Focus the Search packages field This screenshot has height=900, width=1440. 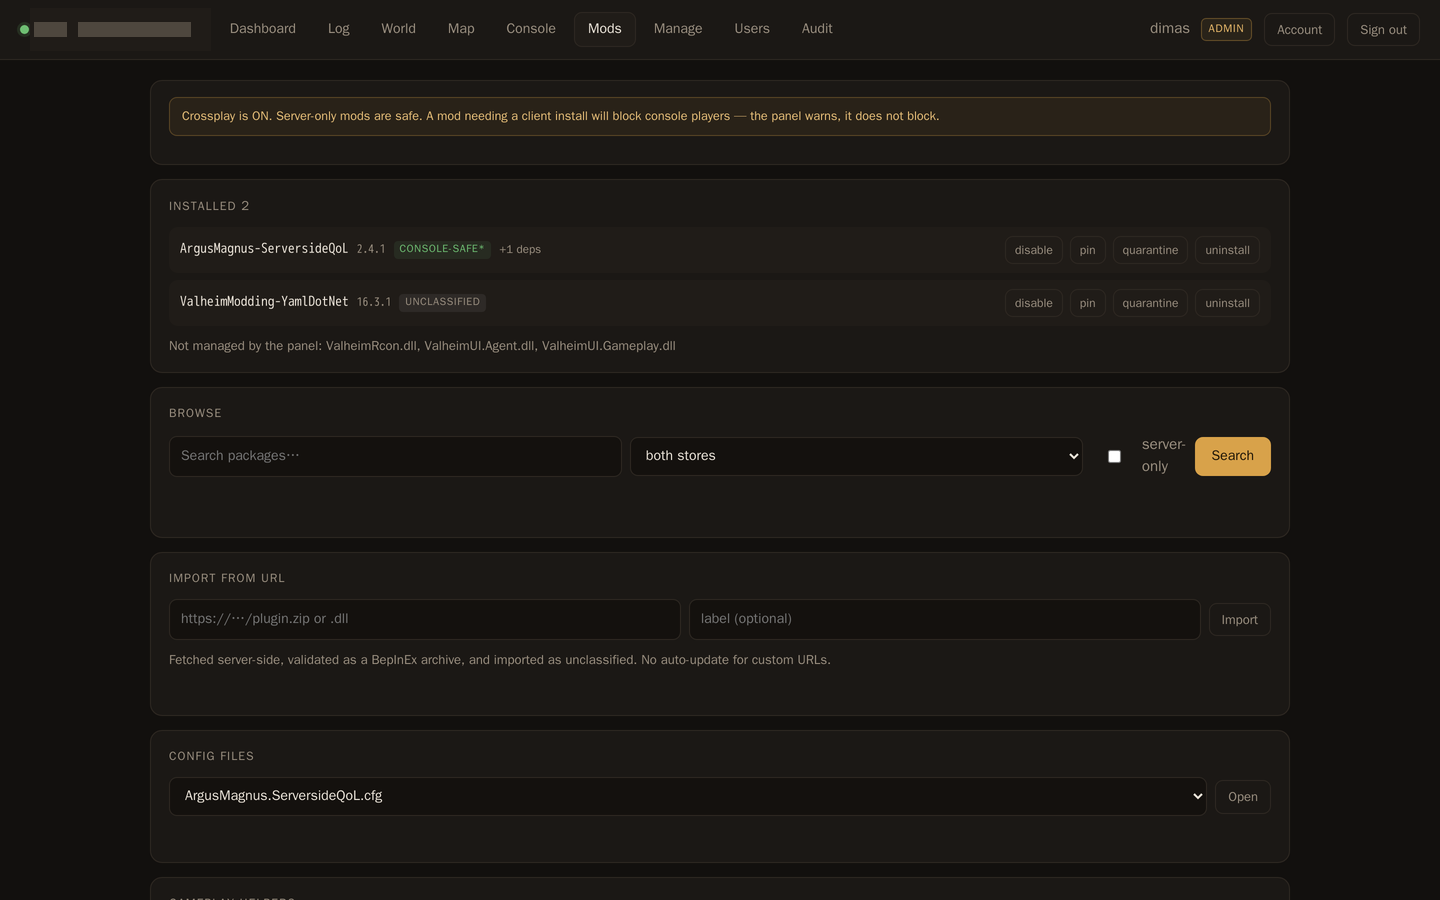pyautogui.click(x=395, y=456)
